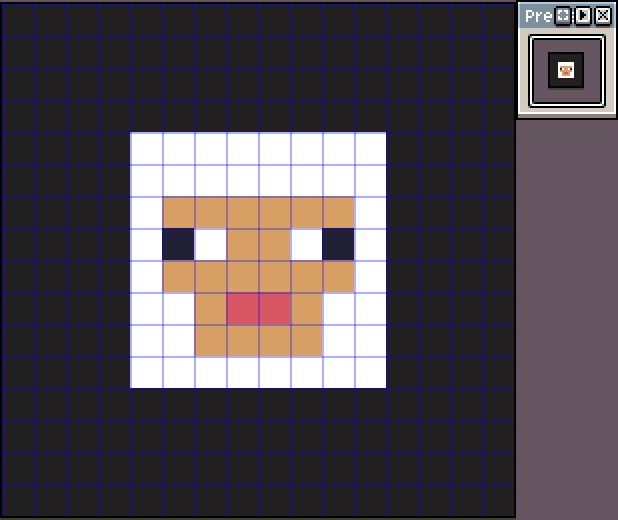Click the sprite thumbnail in the Preview

[566, 70]
